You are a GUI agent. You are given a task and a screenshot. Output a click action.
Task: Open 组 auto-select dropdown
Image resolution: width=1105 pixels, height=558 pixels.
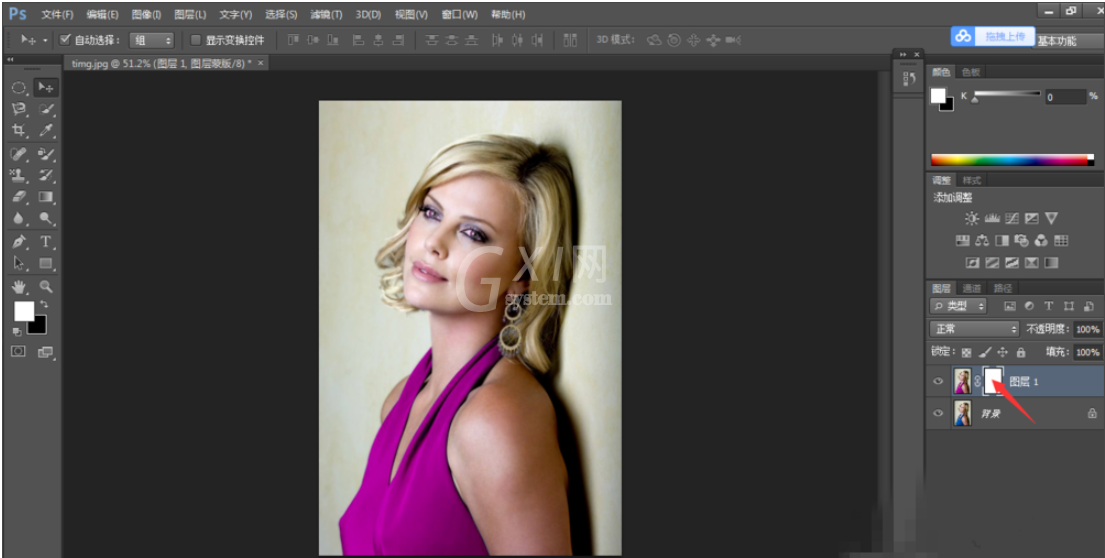click(152, 40)
